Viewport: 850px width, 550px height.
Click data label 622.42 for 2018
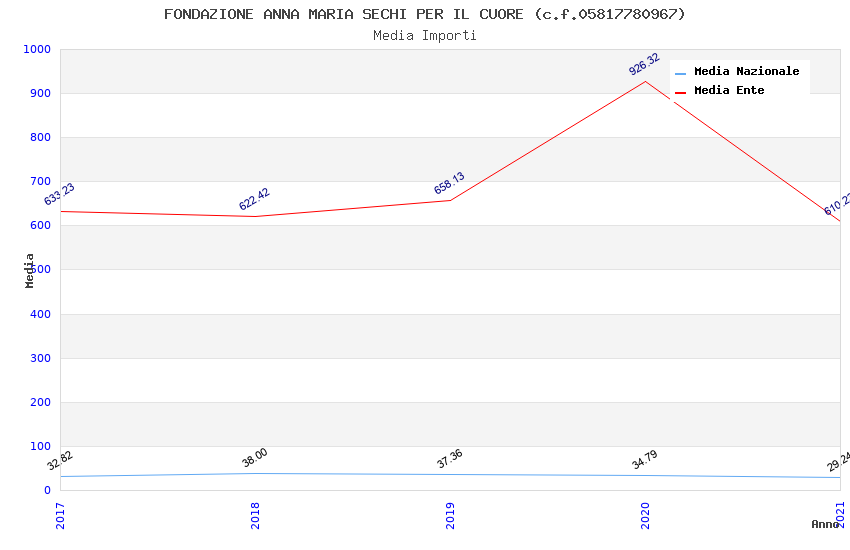coord(254,199)
